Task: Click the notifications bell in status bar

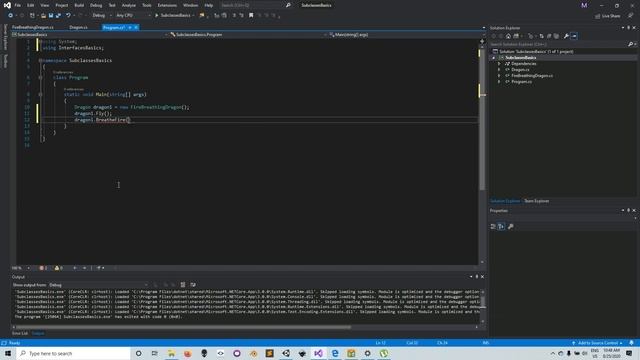Action: click(631, 343)
